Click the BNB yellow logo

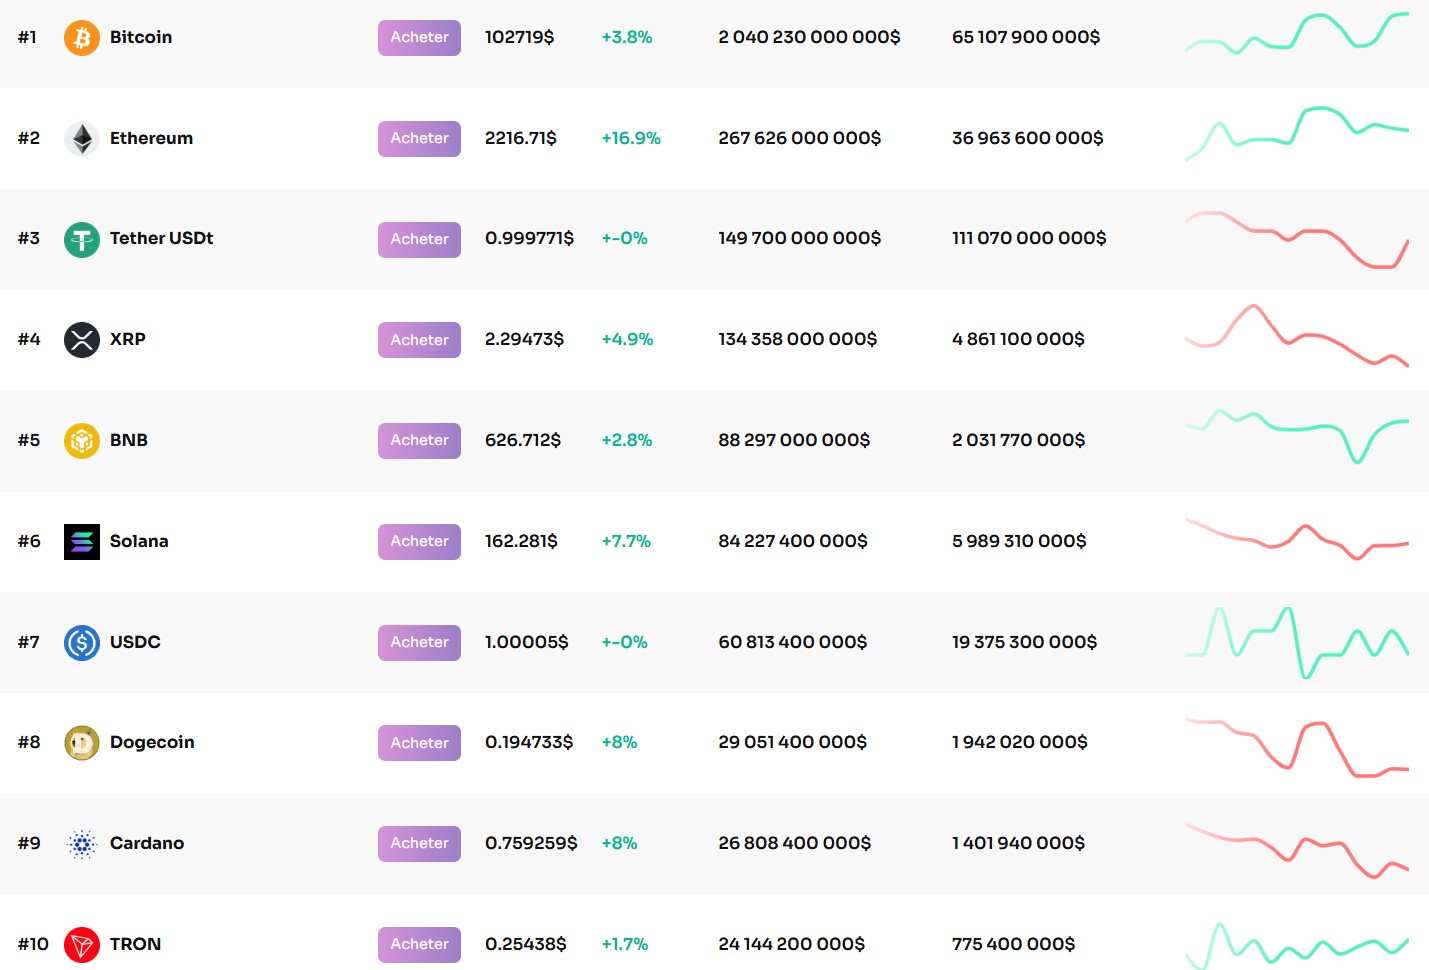coord(82,440)
